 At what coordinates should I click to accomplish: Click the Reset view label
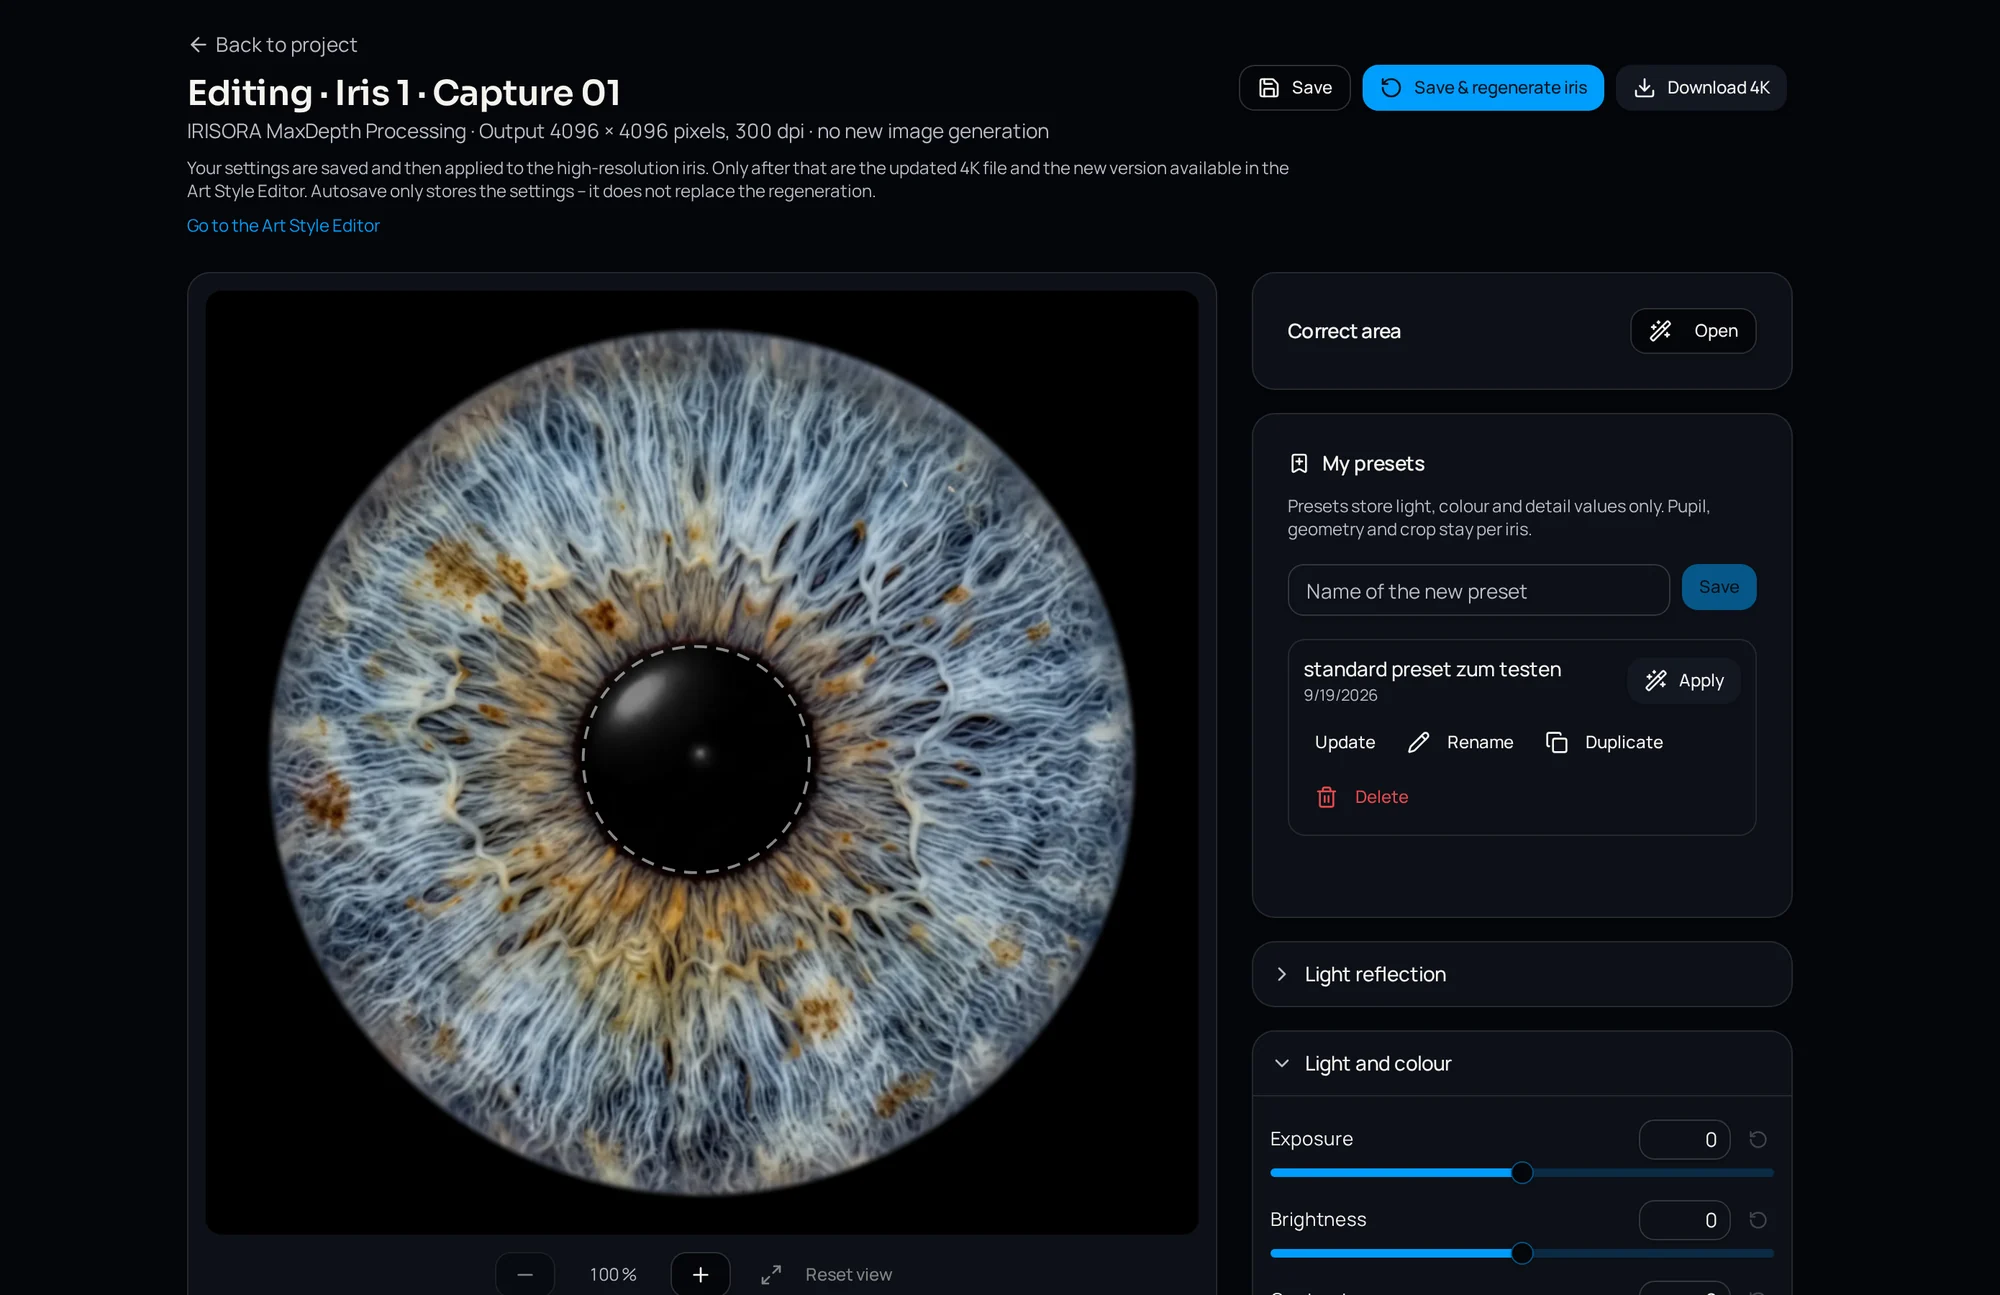848,1275
